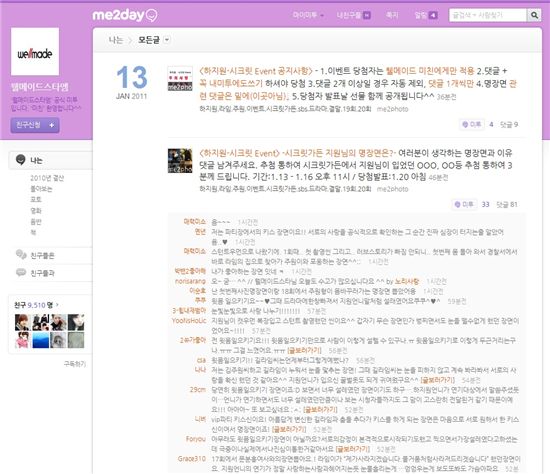Click the plus icon on 친구신청 button
This screenshot has height=474, width=550.
[x=52, y=125]
